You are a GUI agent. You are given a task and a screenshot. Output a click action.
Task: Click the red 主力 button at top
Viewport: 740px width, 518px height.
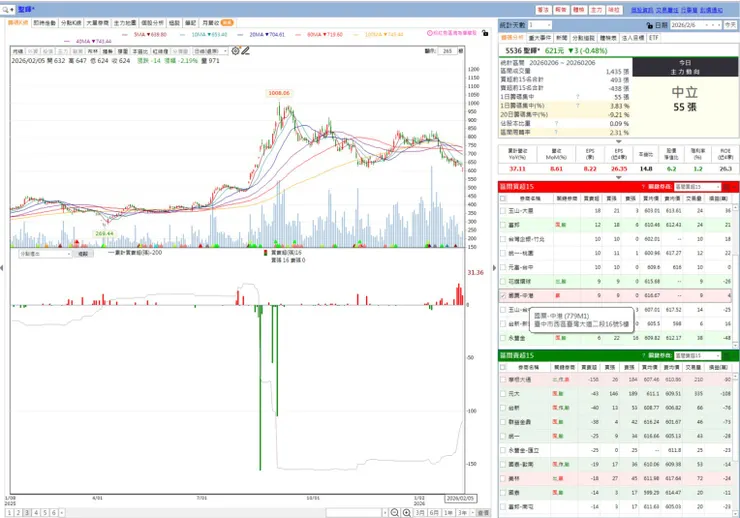(x=597, y=10)
